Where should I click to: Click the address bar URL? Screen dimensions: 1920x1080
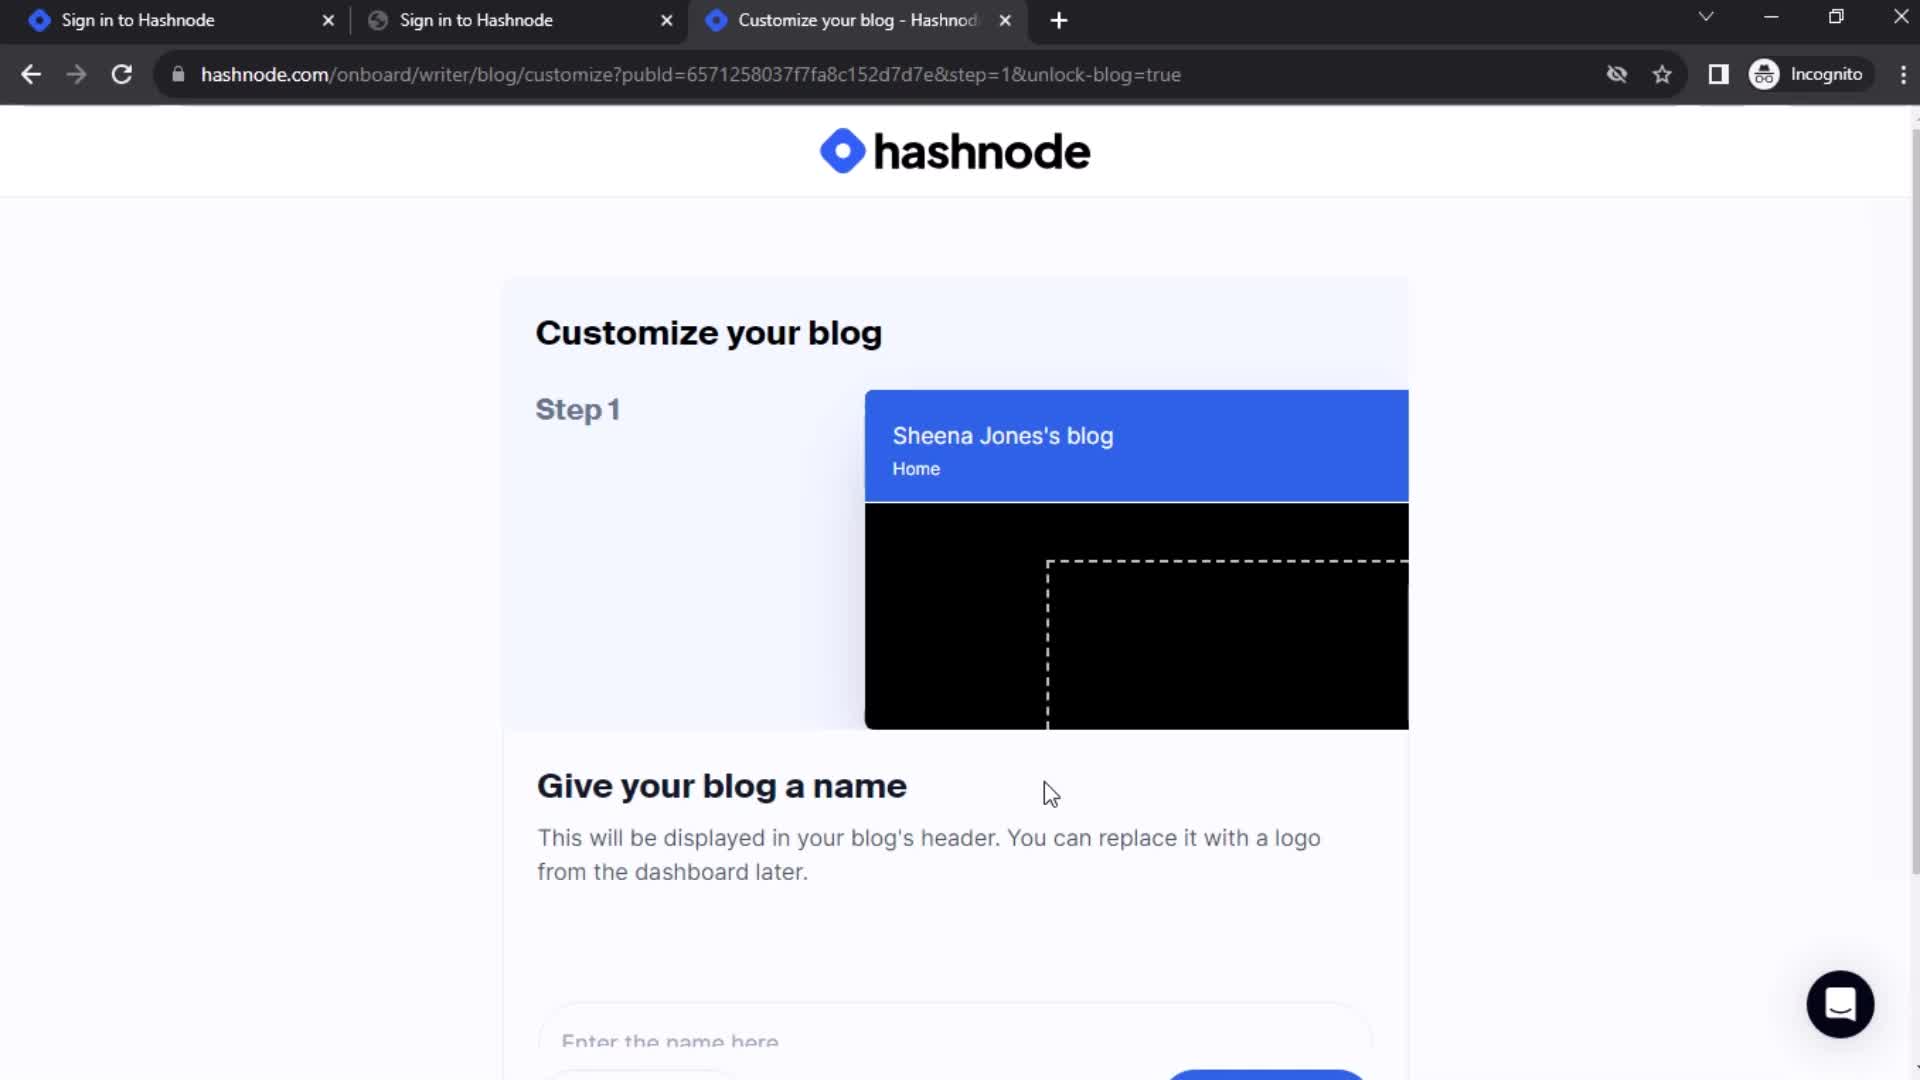pos(690,75)
